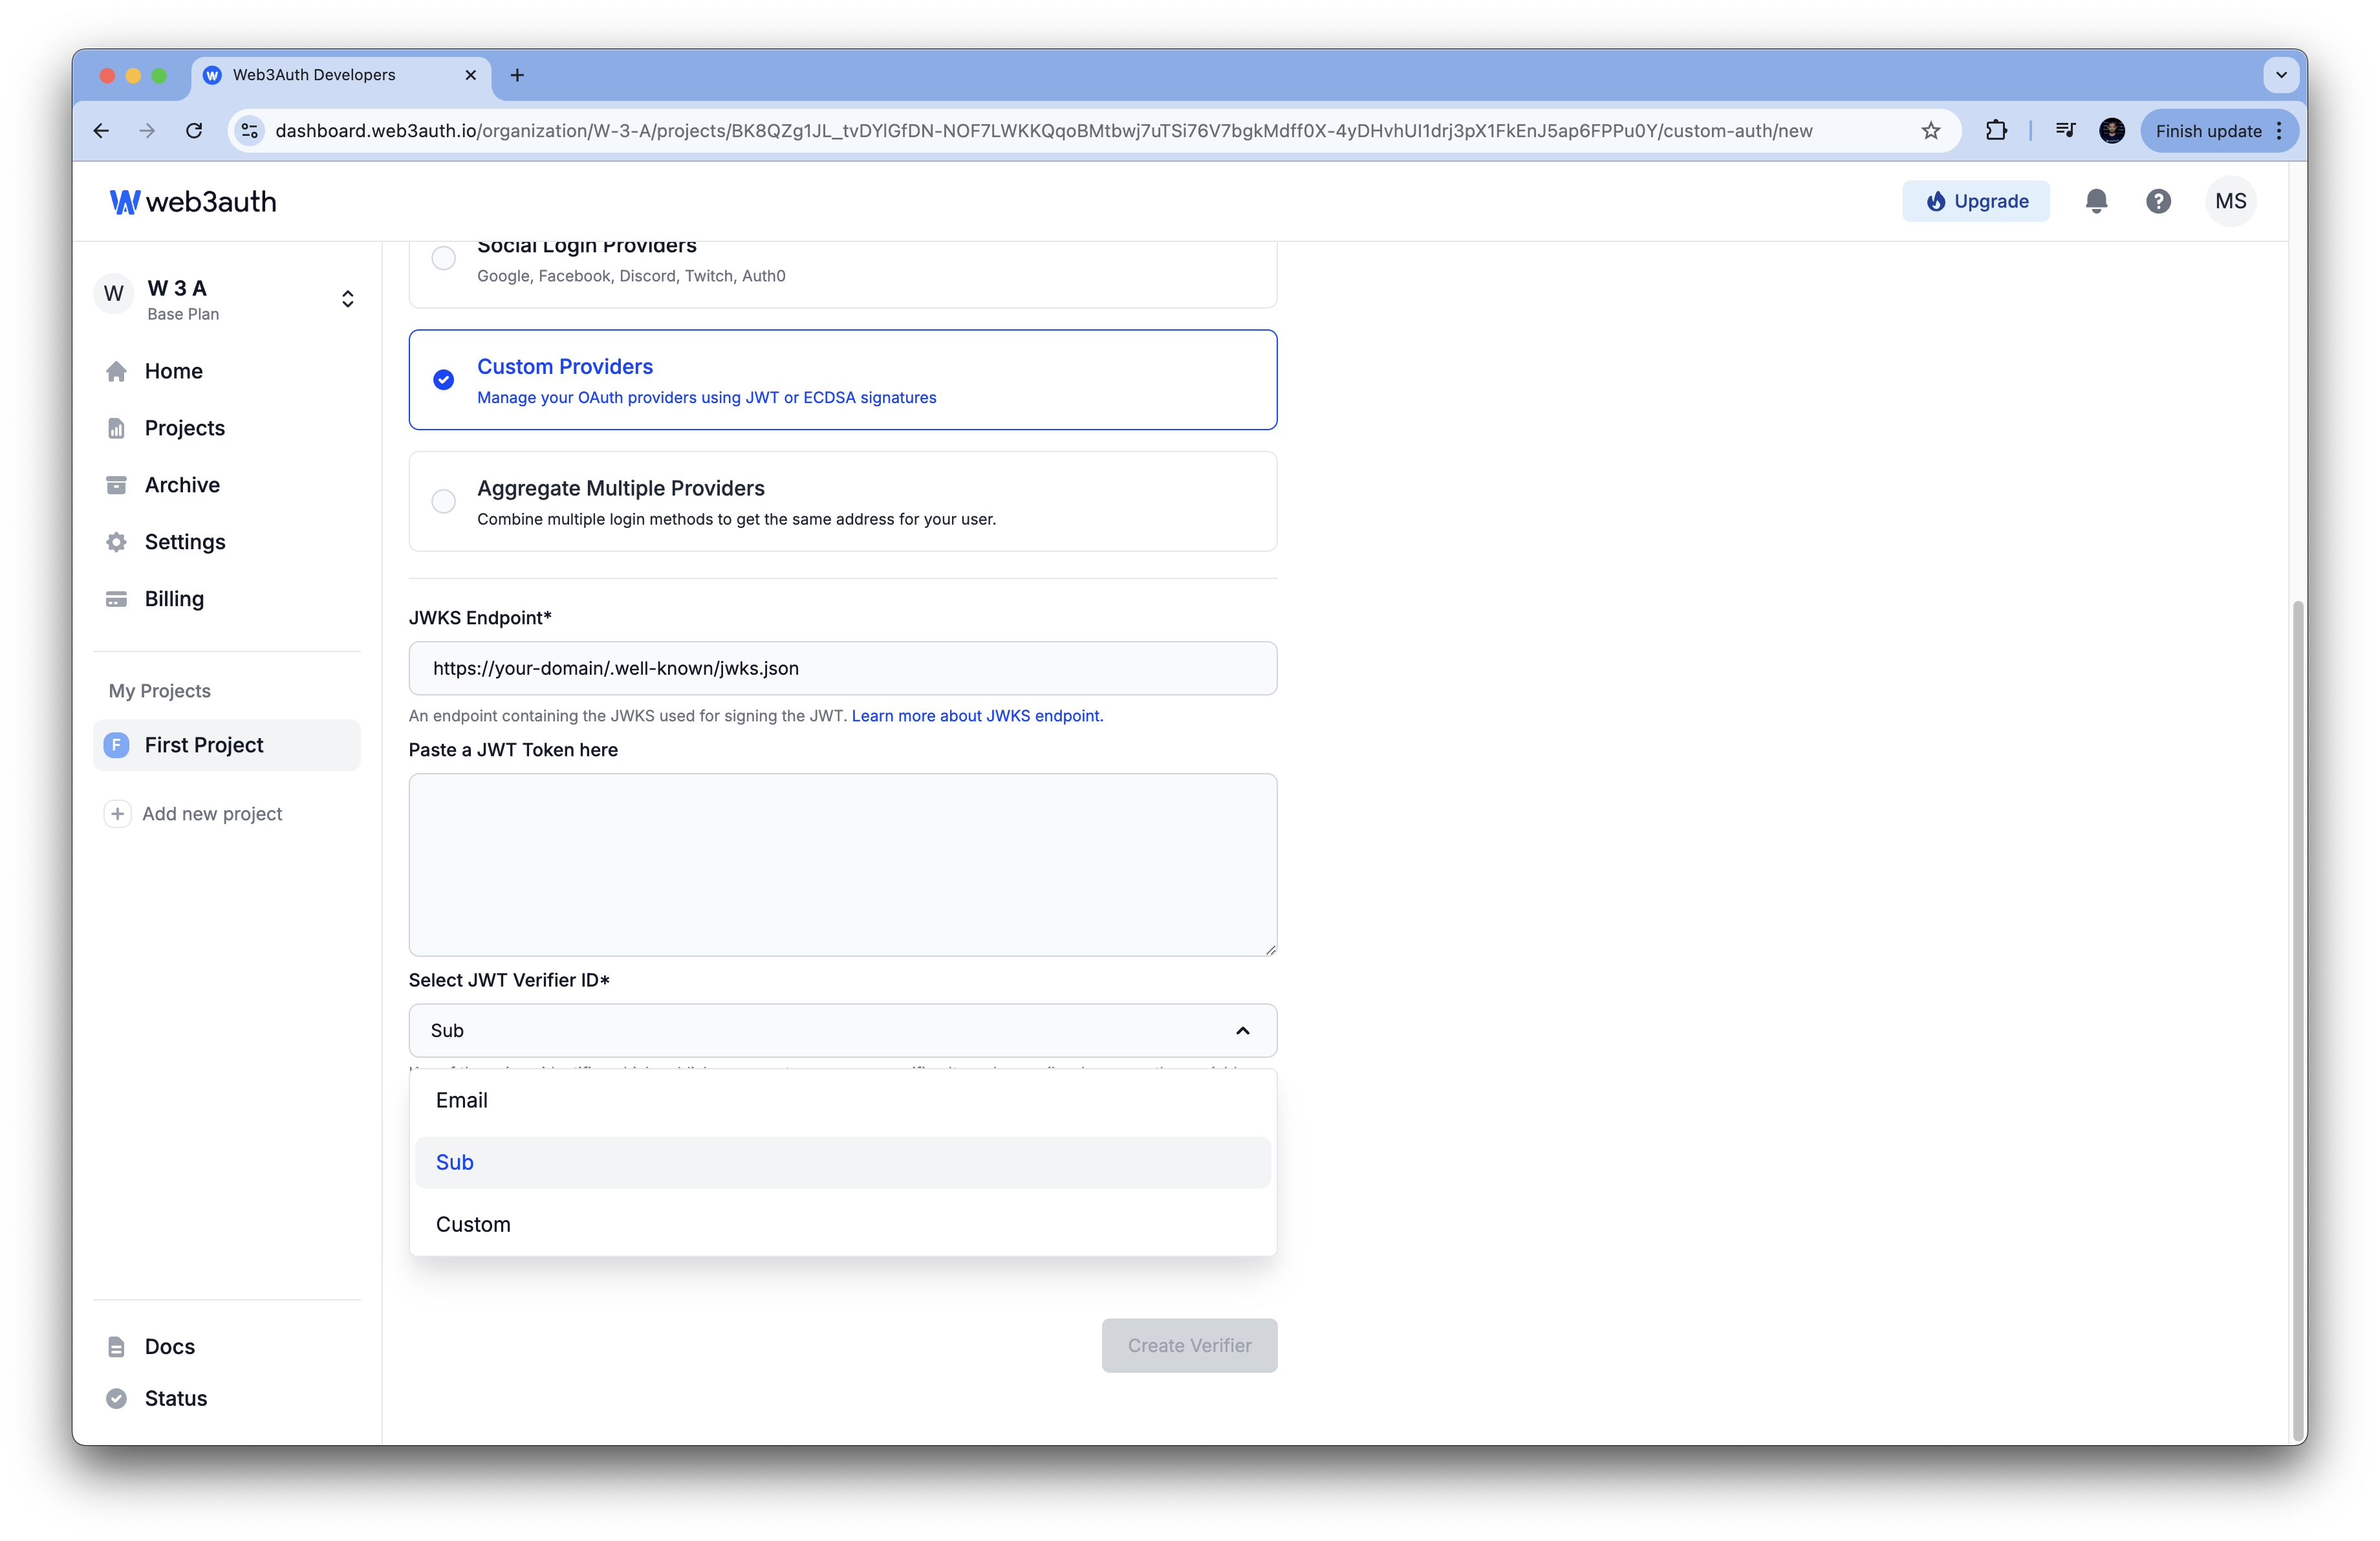Choose Custom from the verifier ID list
Image resolution: width=2380 pixels, height=1541 pixels.
click(x=842, y=1224)
